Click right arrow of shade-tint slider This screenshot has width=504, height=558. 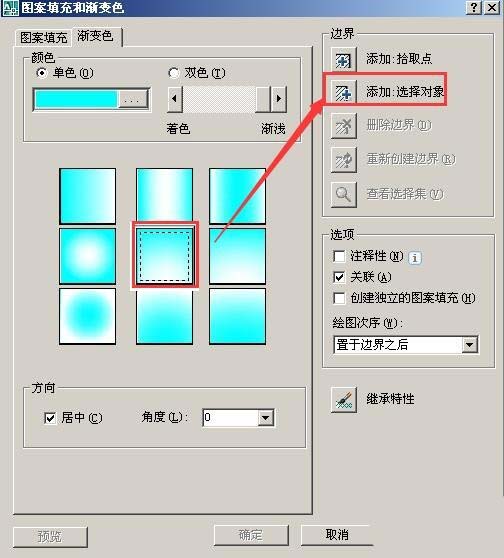click(279, 99)
